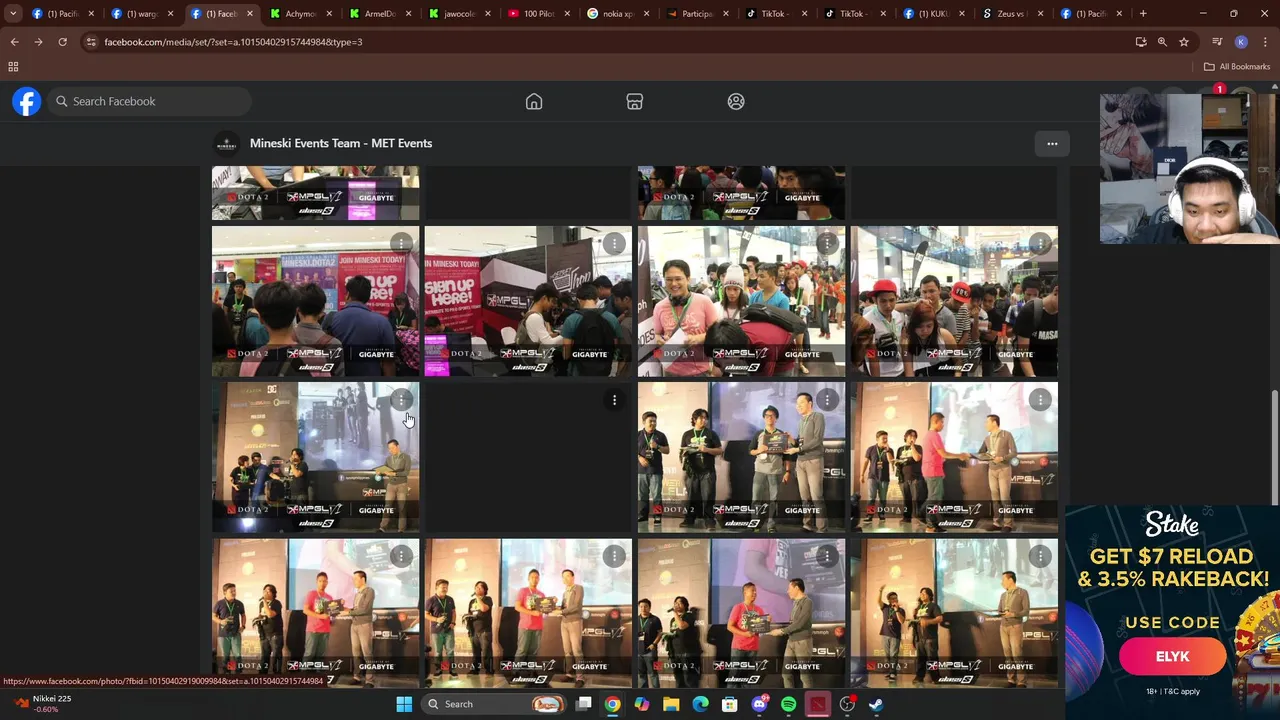The image size is (1280, 720).
Task: Open crowd photo with red cap people
Action: coord(954,301)
